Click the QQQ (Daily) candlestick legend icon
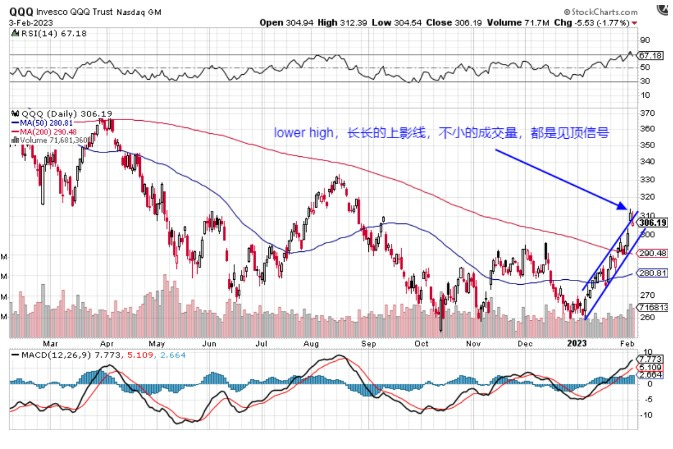This screenshot has width=673, height=449. point(13,115)
